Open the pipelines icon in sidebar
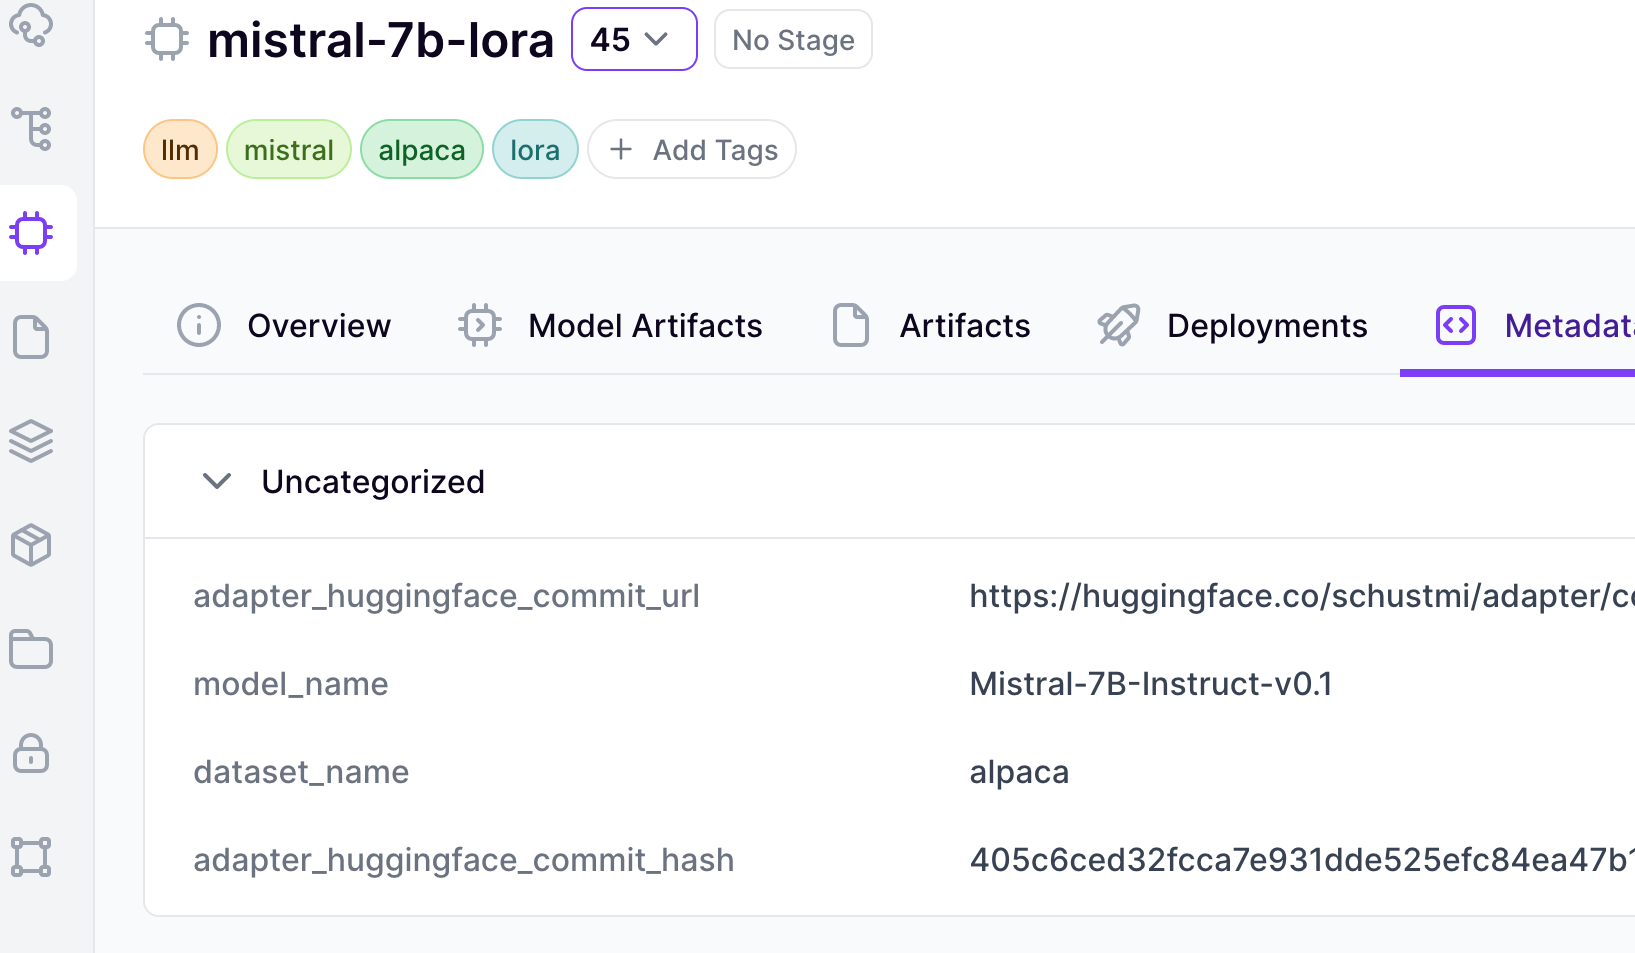The image size is (1635, 953). [32, 129]
